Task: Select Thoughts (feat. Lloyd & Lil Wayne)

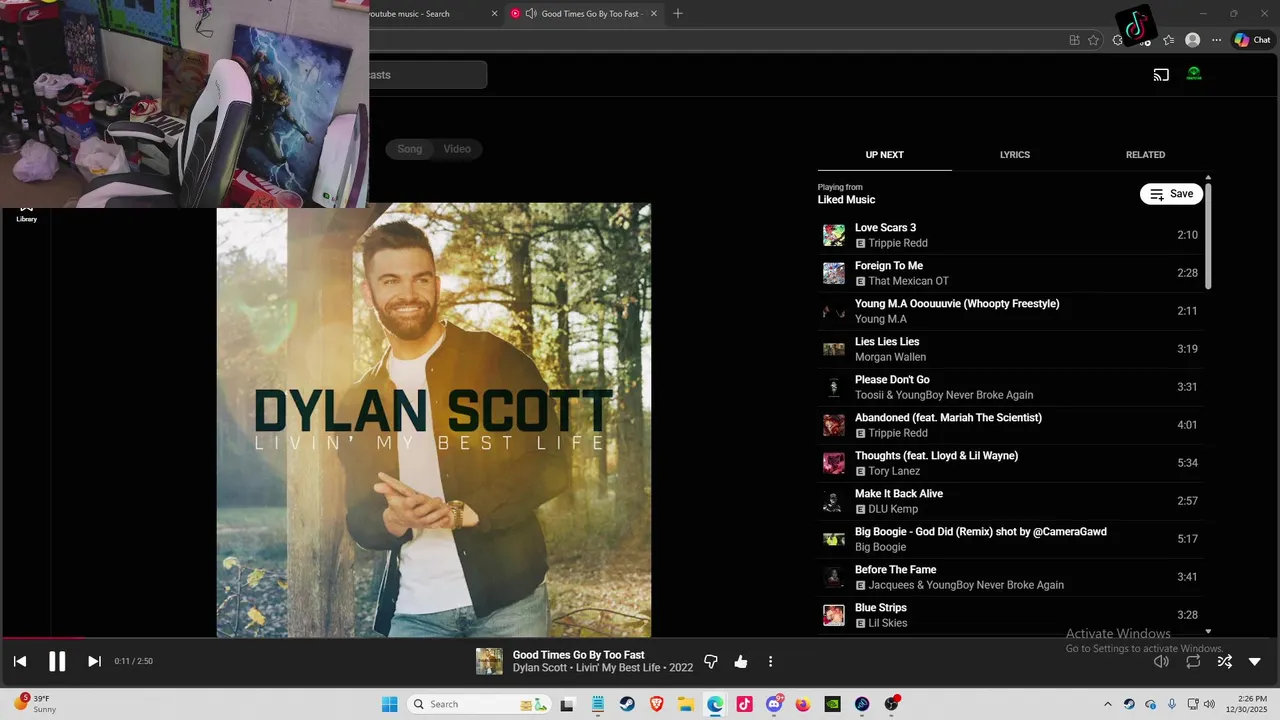Action: click(x=1010, y=463)
